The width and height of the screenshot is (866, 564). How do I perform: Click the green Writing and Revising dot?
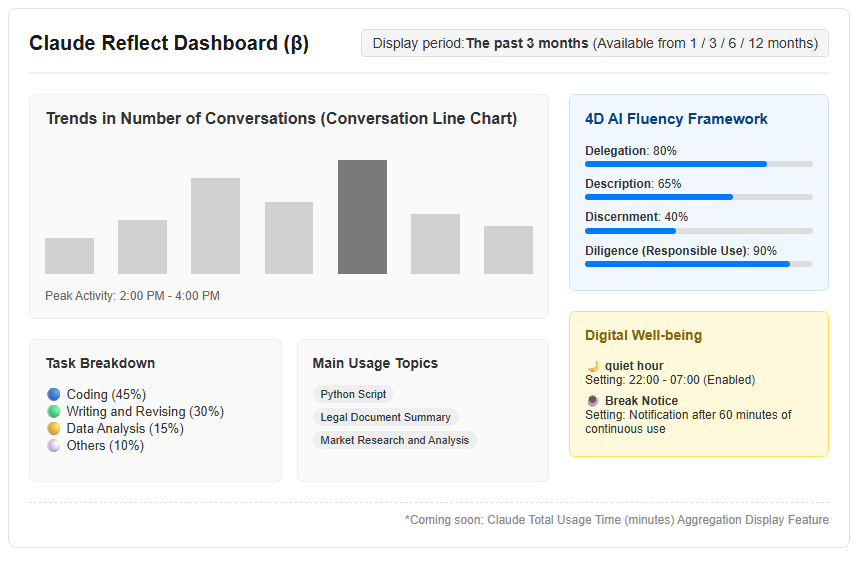coord(54,412)
